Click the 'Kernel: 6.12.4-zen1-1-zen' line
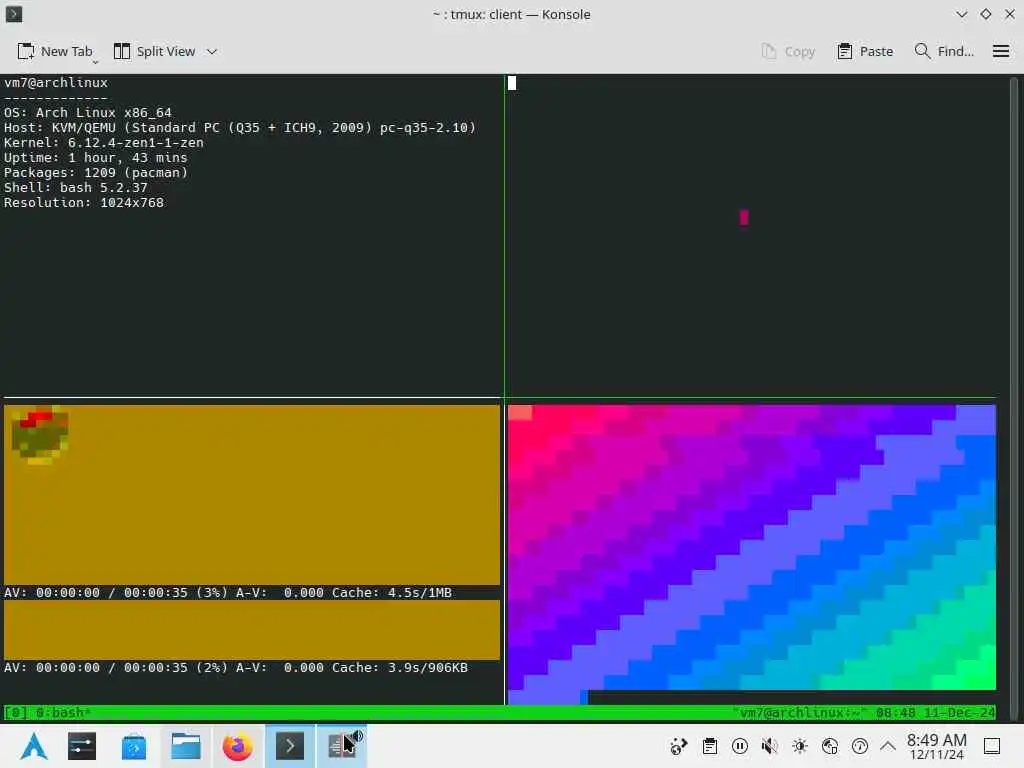Viewport: 1024px width, 768px height. click(x=104, y=143)
